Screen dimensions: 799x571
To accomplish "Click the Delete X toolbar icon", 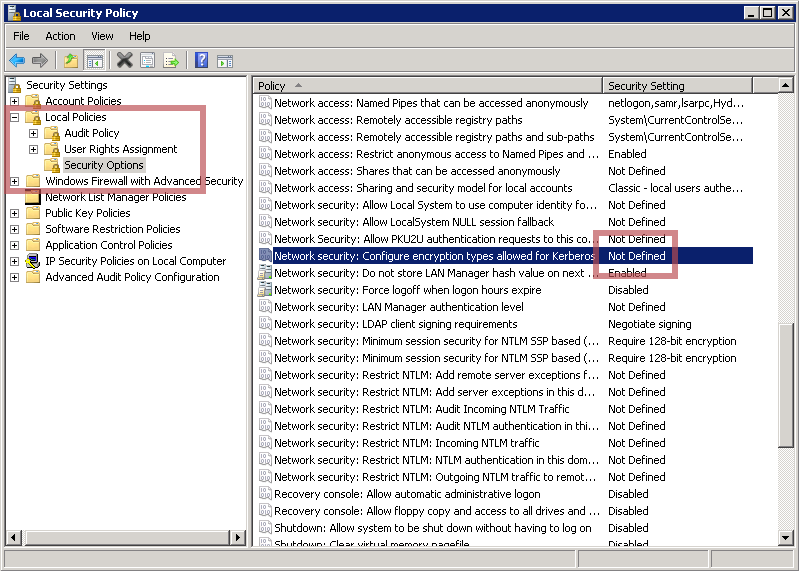I will [x=124, y=61].
